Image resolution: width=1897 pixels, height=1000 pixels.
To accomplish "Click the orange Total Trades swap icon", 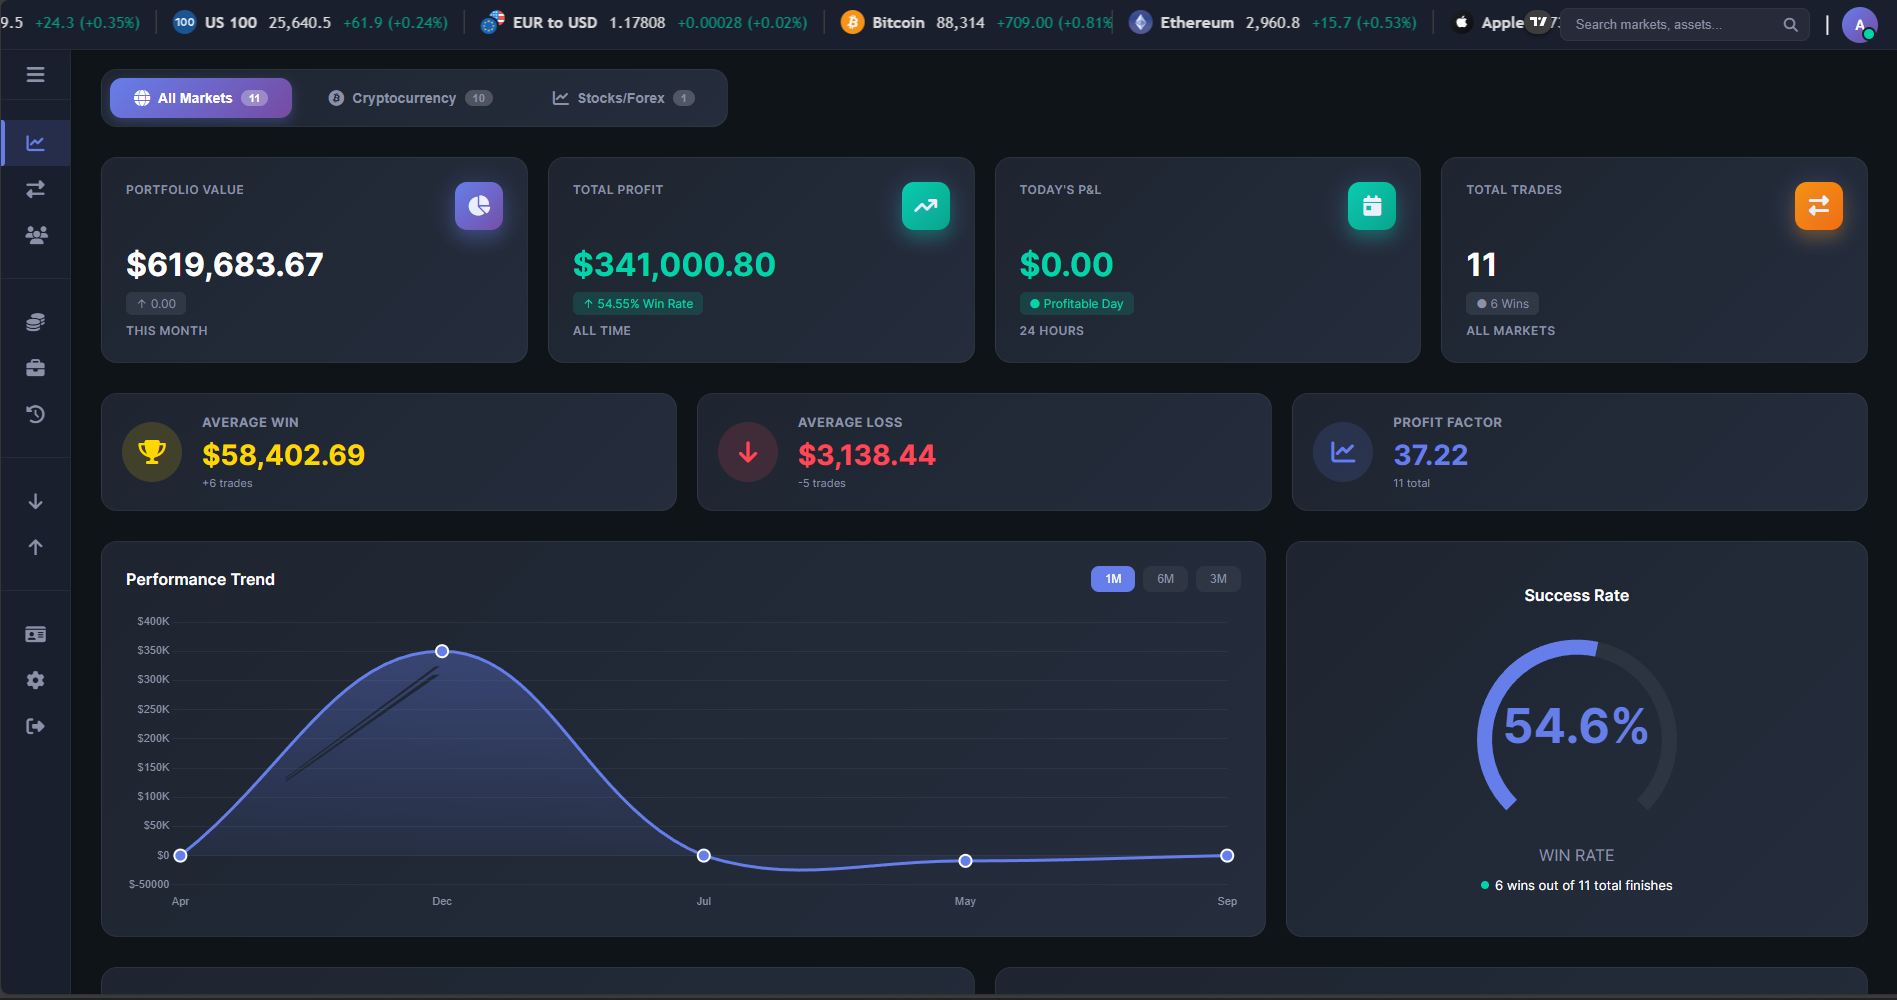I will pyautogui.click(x=1818, y=206).
